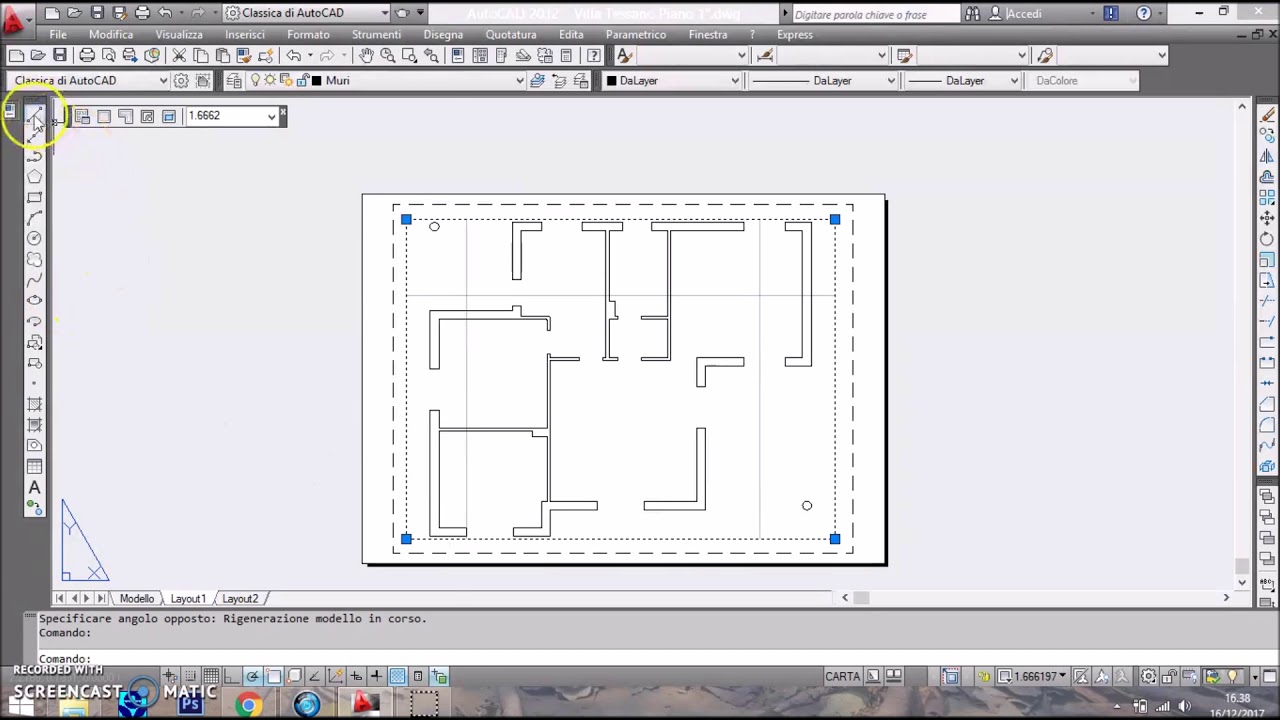This screenshot has height=720, width=1280.
Task: Click the binoculars search icon
Action: pos(972,13)
